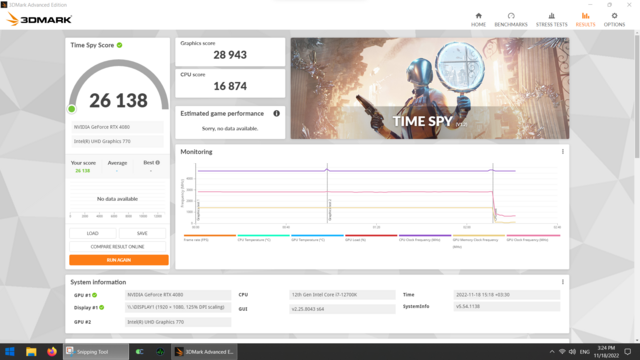This screenshot has width=640, height=360.
Task: Open Wi-Fi network tray icon
Action: point(562,351)
